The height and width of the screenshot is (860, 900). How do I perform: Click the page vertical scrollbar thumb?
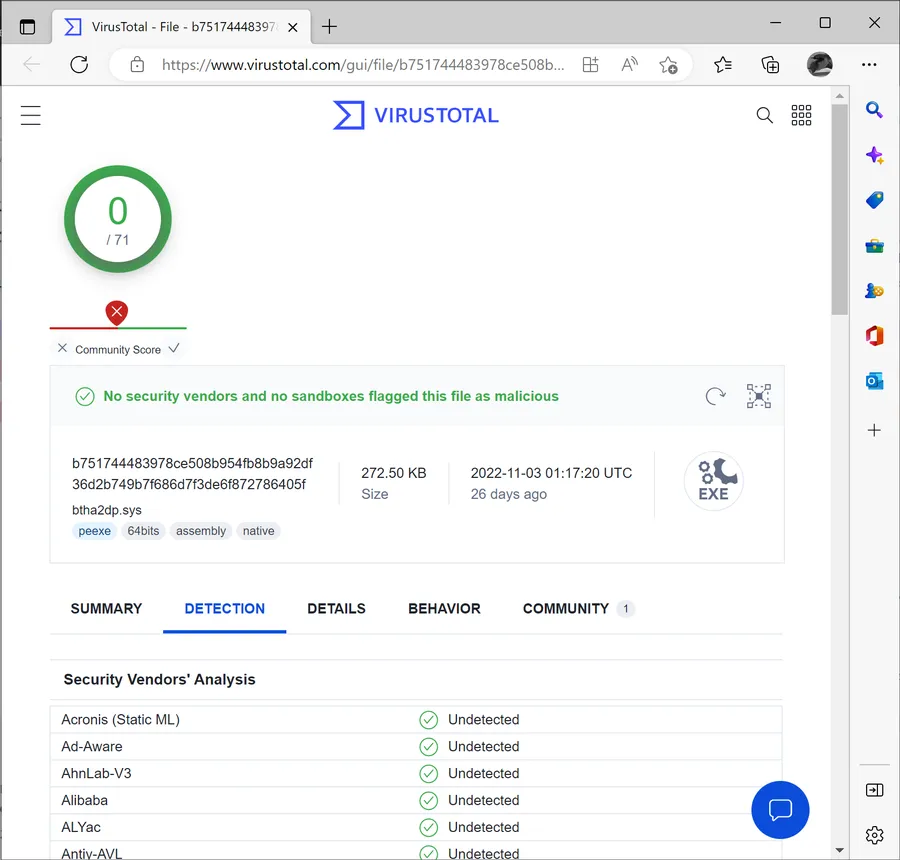(839, 209)
